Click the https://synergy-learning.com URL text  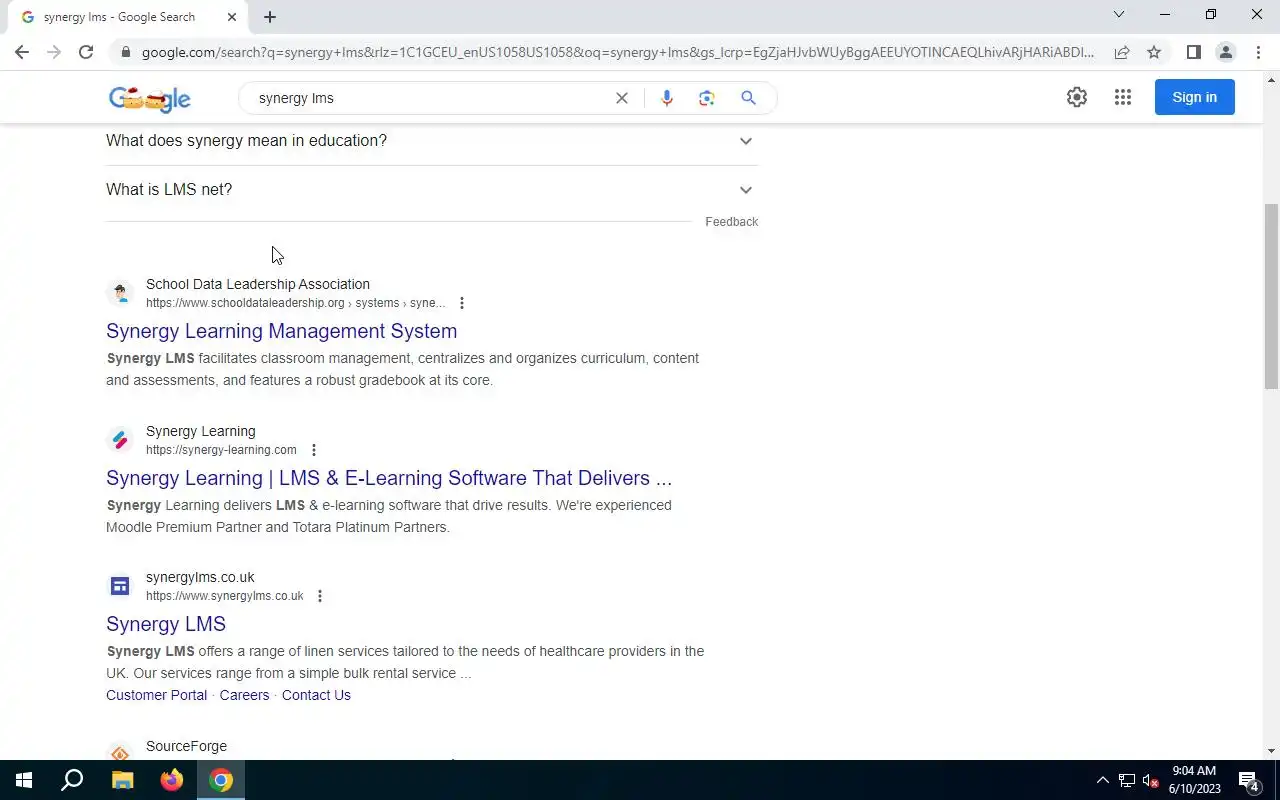pos(221,450)
